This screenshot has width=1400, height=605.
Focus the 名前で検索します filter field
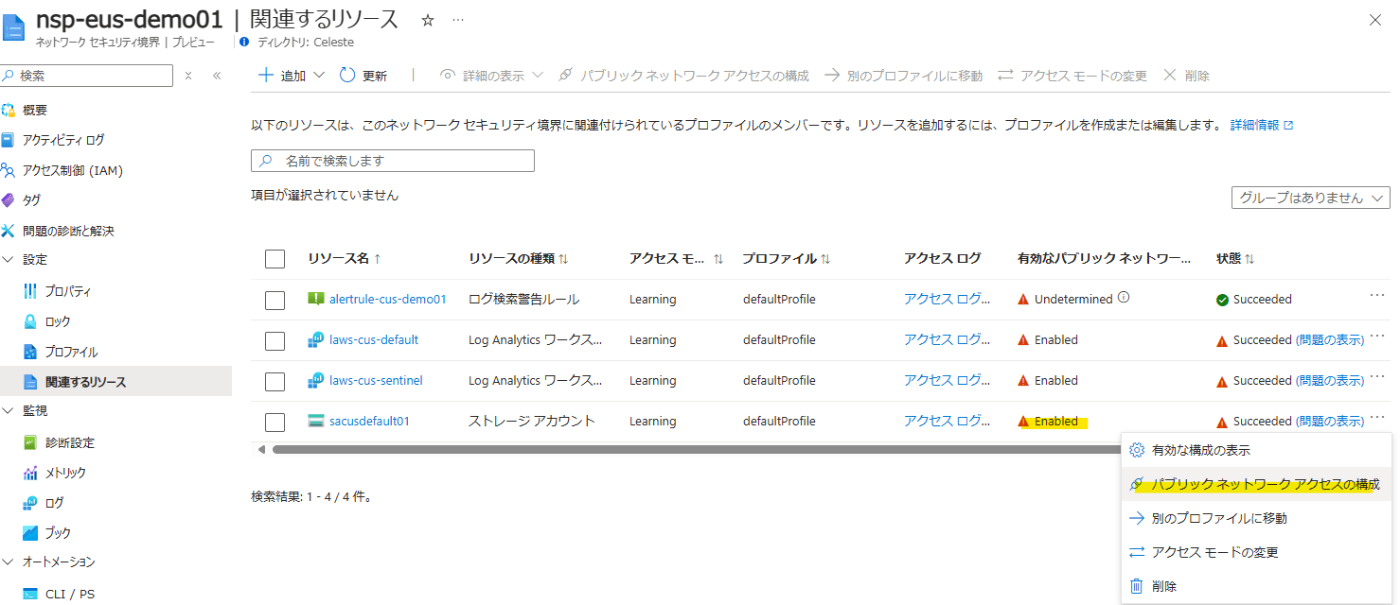(393, 160)
